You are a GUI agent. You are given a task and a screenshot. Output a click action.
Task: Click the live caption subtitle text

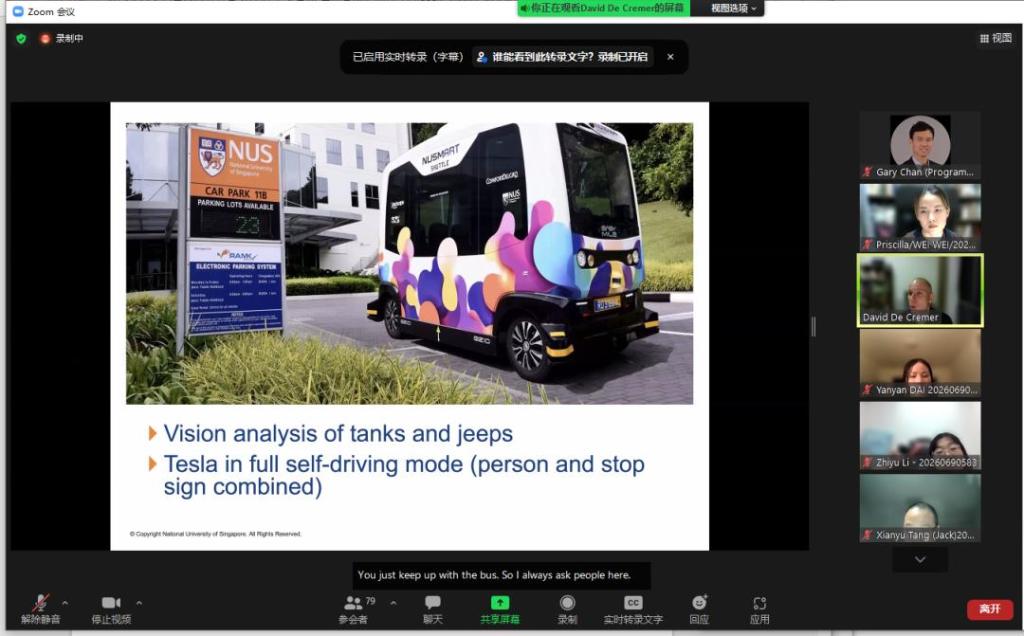coord(494,575)
